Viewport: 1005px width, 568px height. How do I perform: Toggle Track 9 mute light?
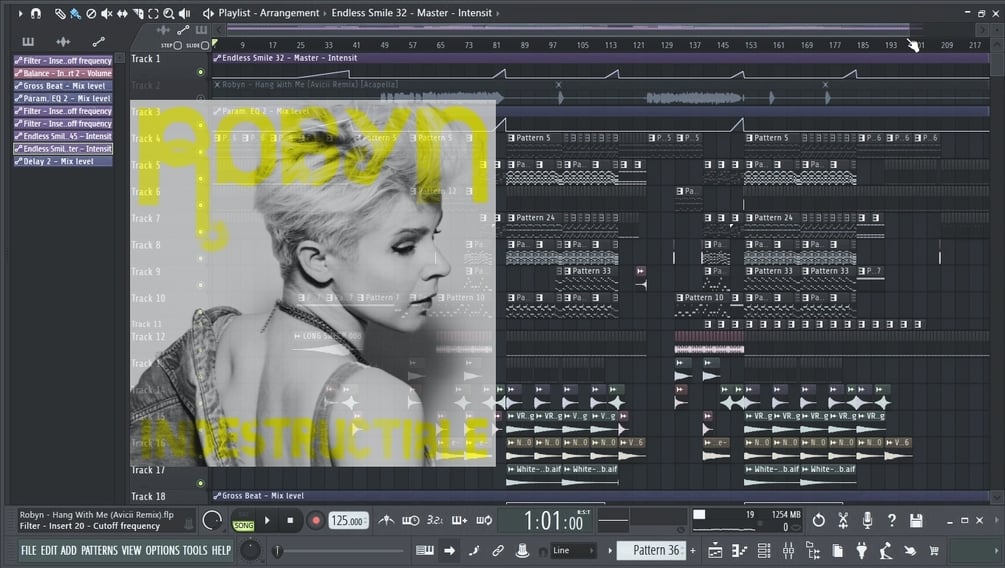(x=201, y=285)
